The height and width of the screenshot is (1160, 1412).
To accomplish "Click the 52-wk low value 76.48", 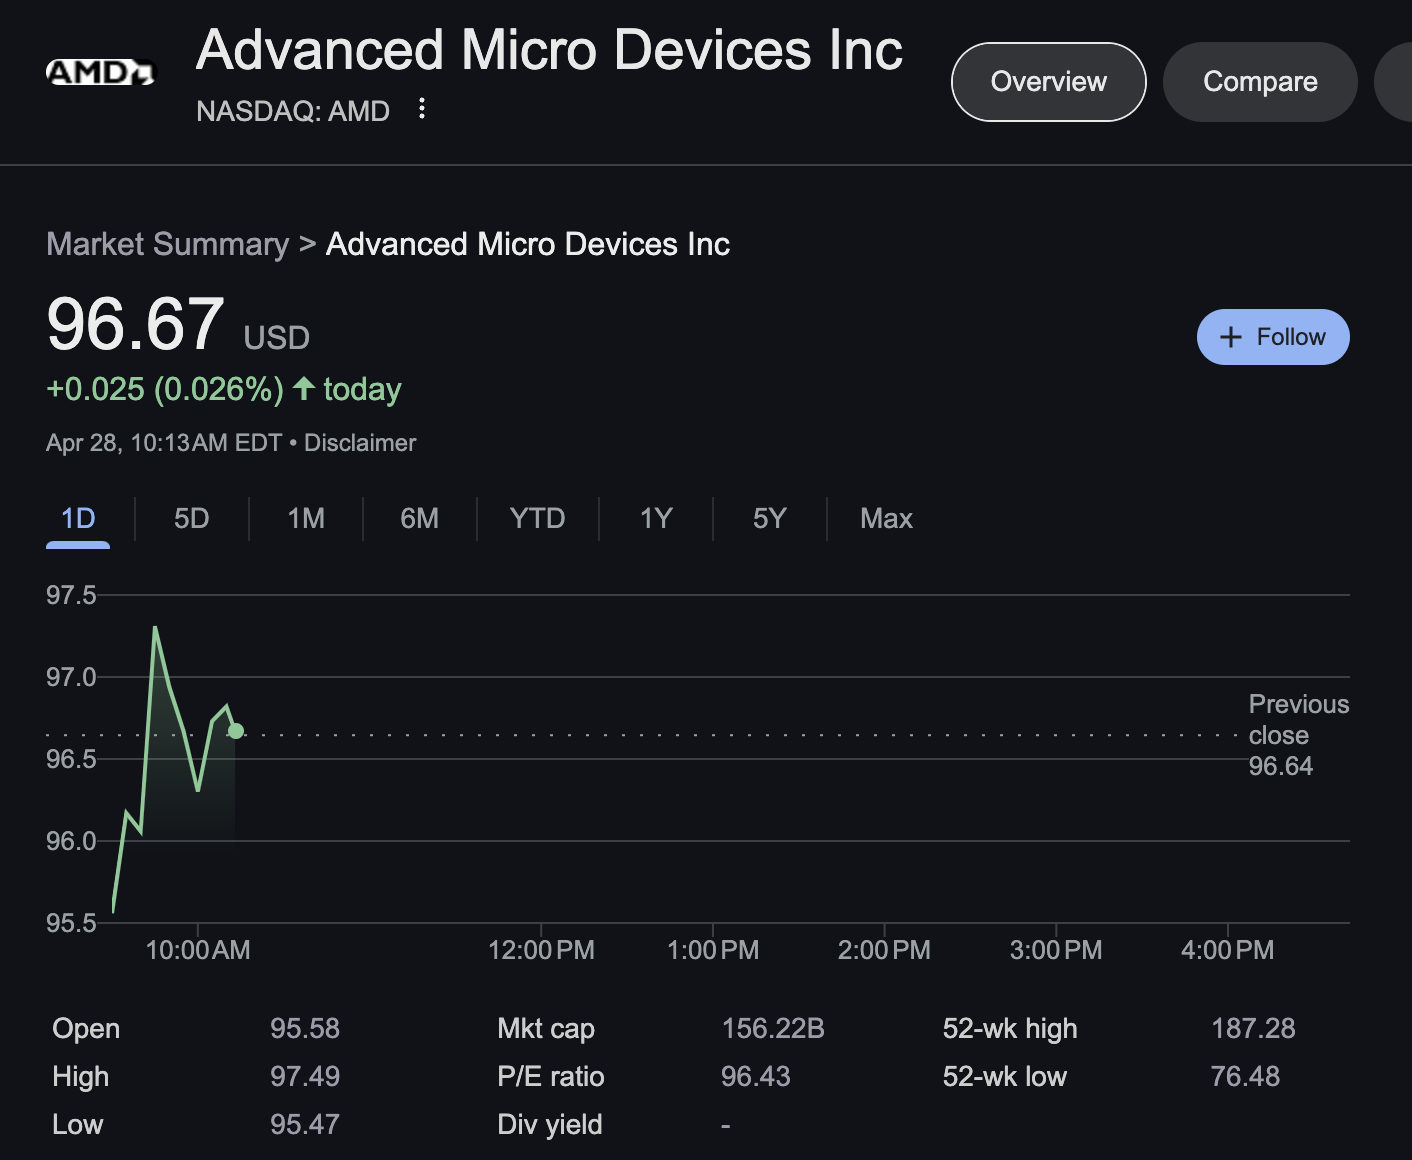I will click(x=1245, y=1076).
